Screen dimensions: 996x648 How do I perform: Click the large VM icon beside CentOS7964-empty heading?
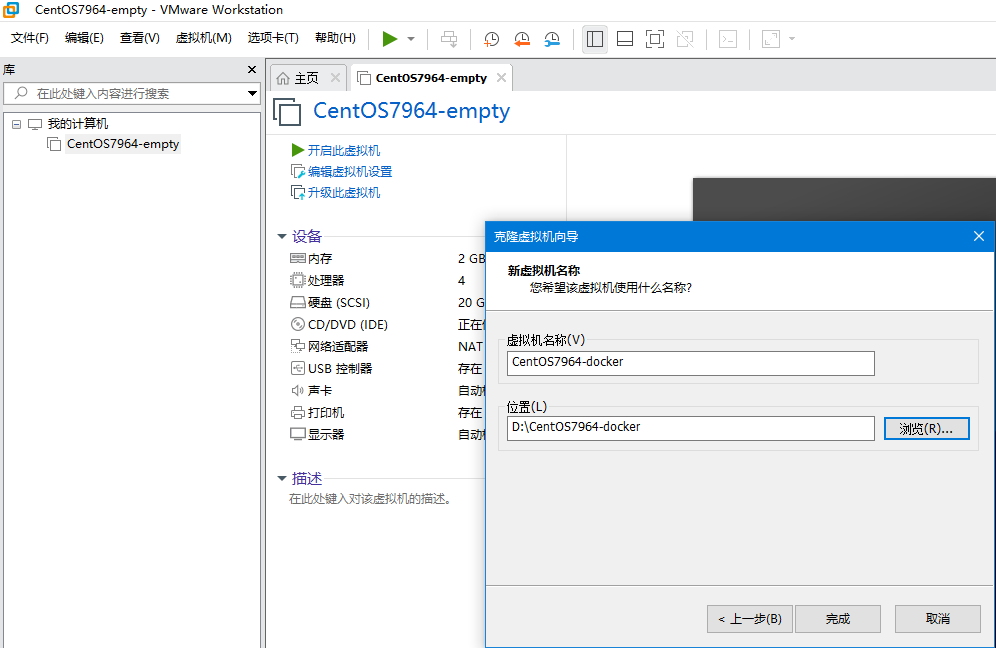(287, 112)
